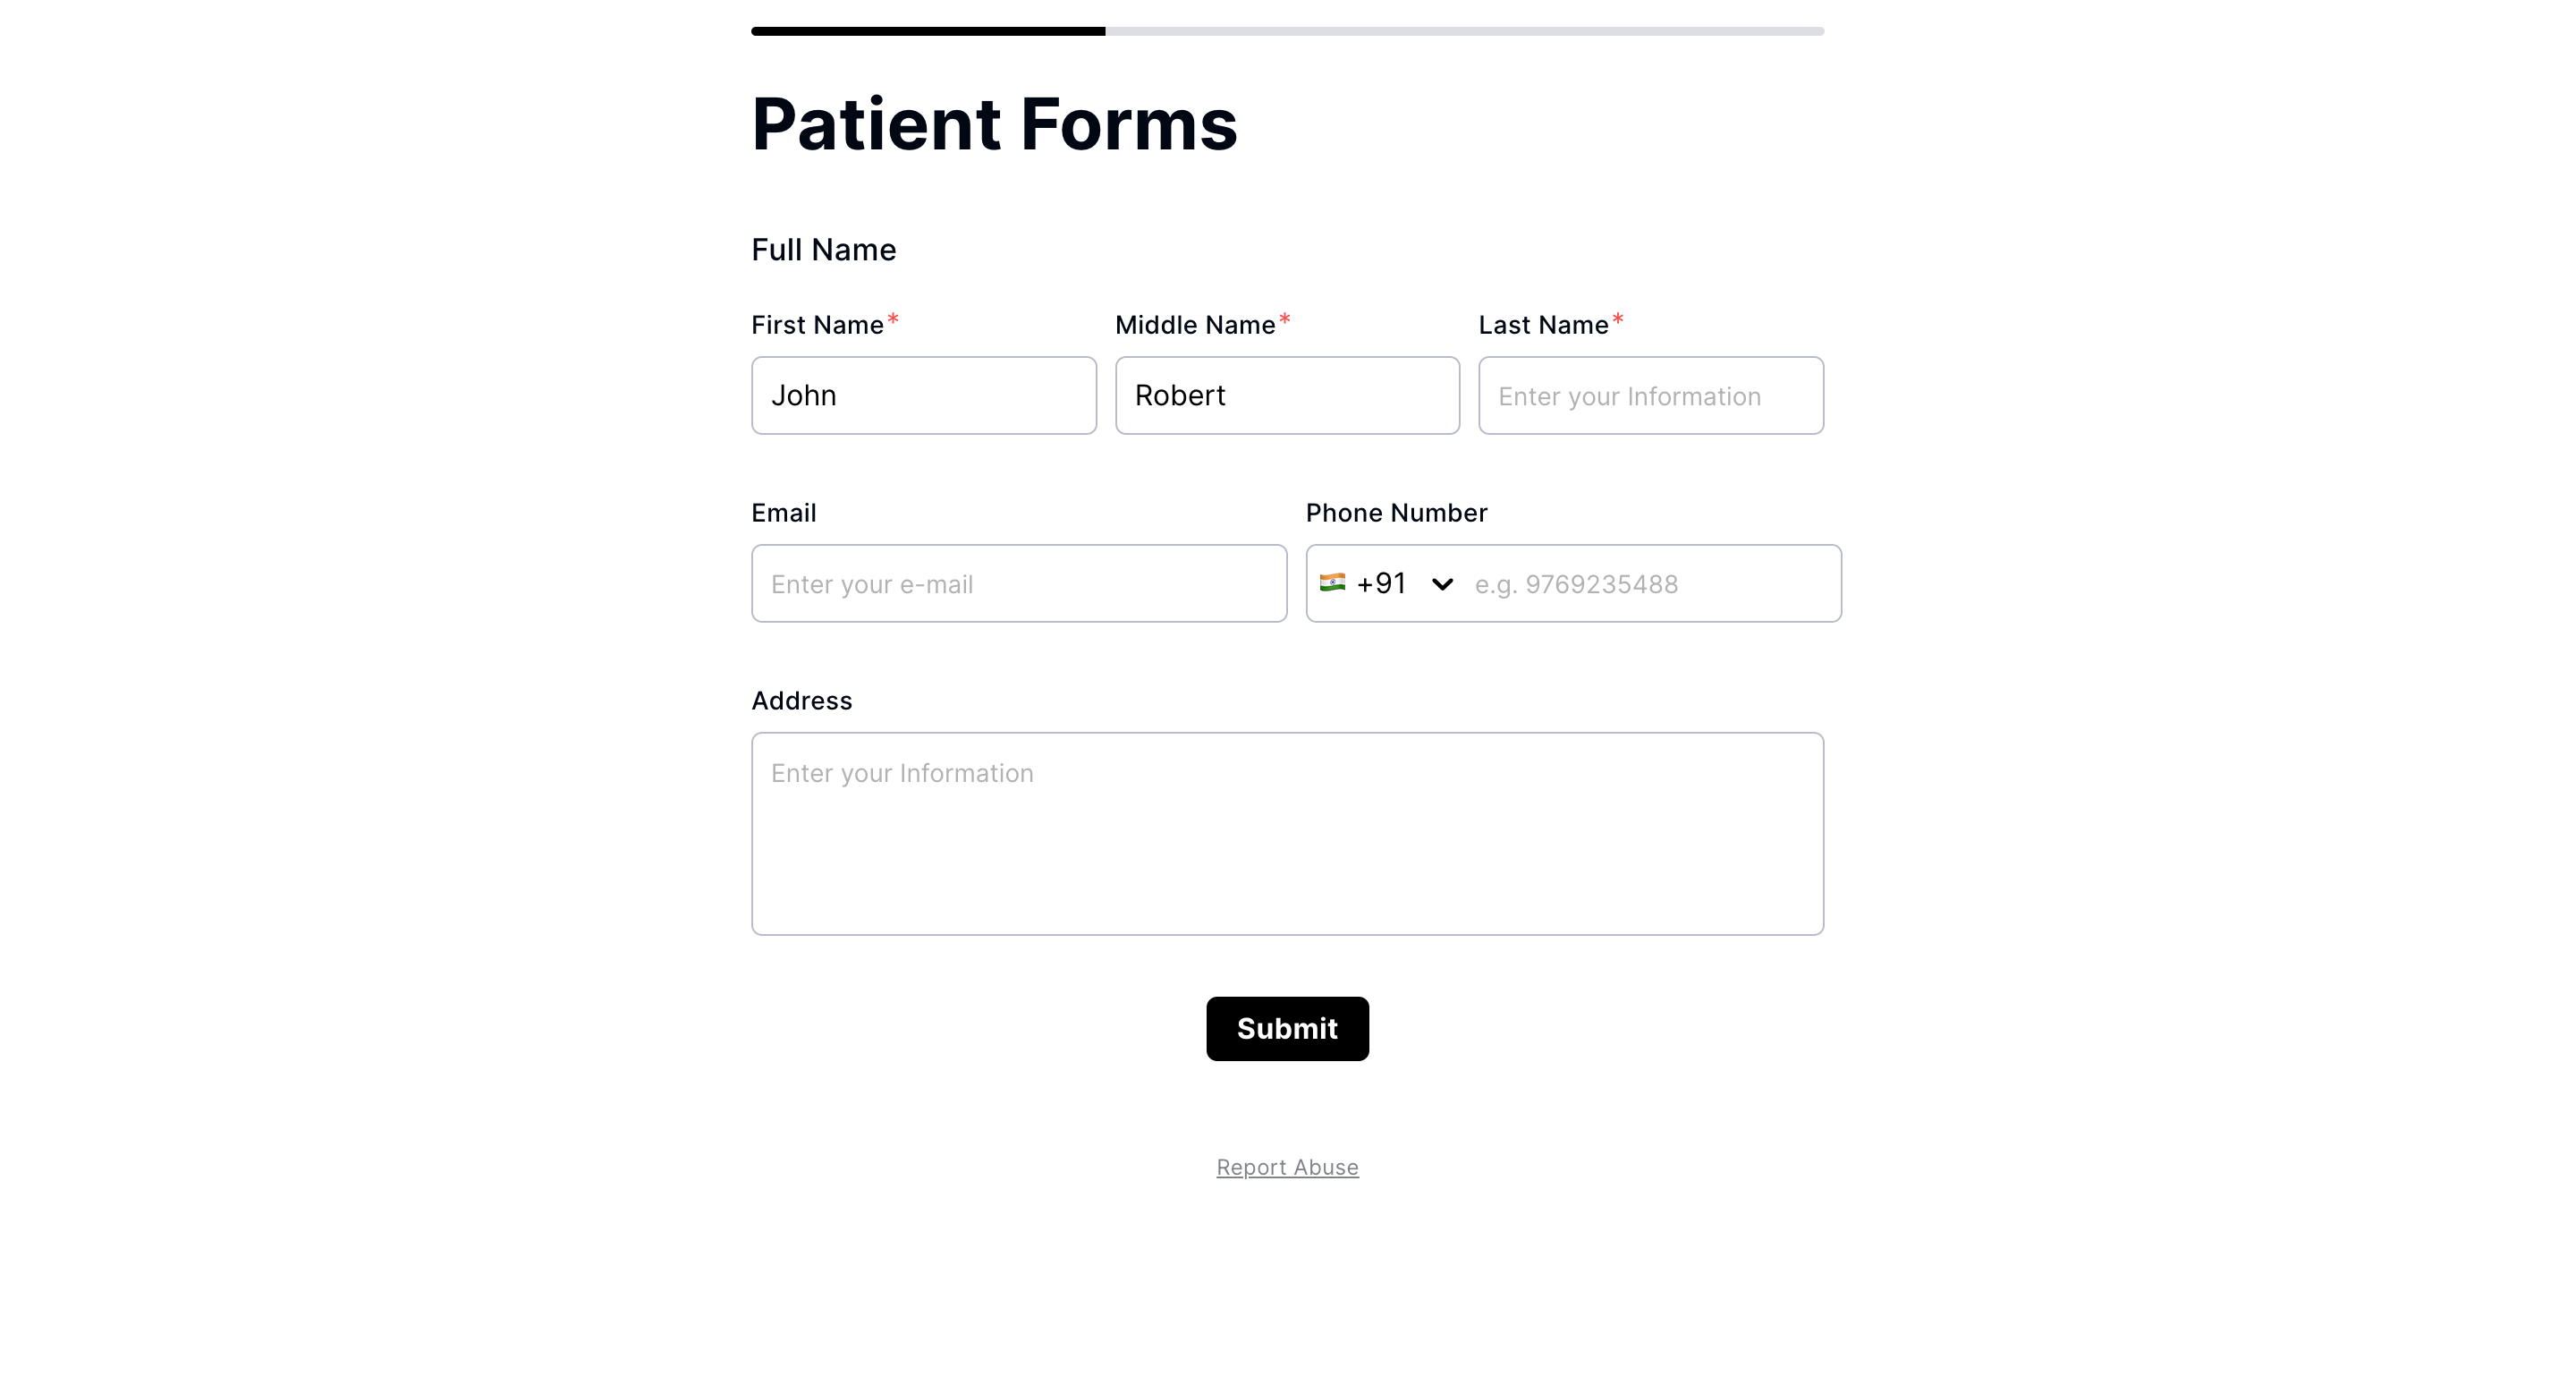Submit the patient form
Image resolution: width=2576 pixels, height=1385 pixels.
pyautogui.click(x=1287, y=1028)
